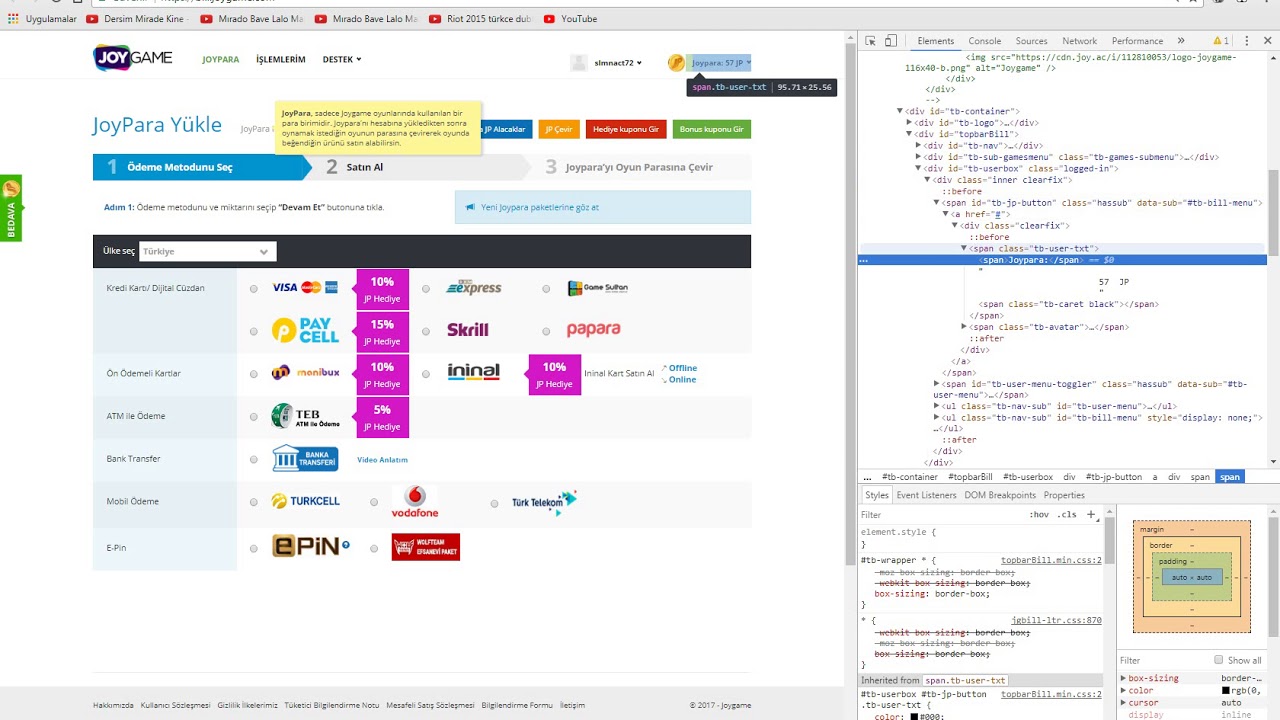1280x720 pixels.
Task: Open the Network tab in DevTools
Action: coord(1079,41)
